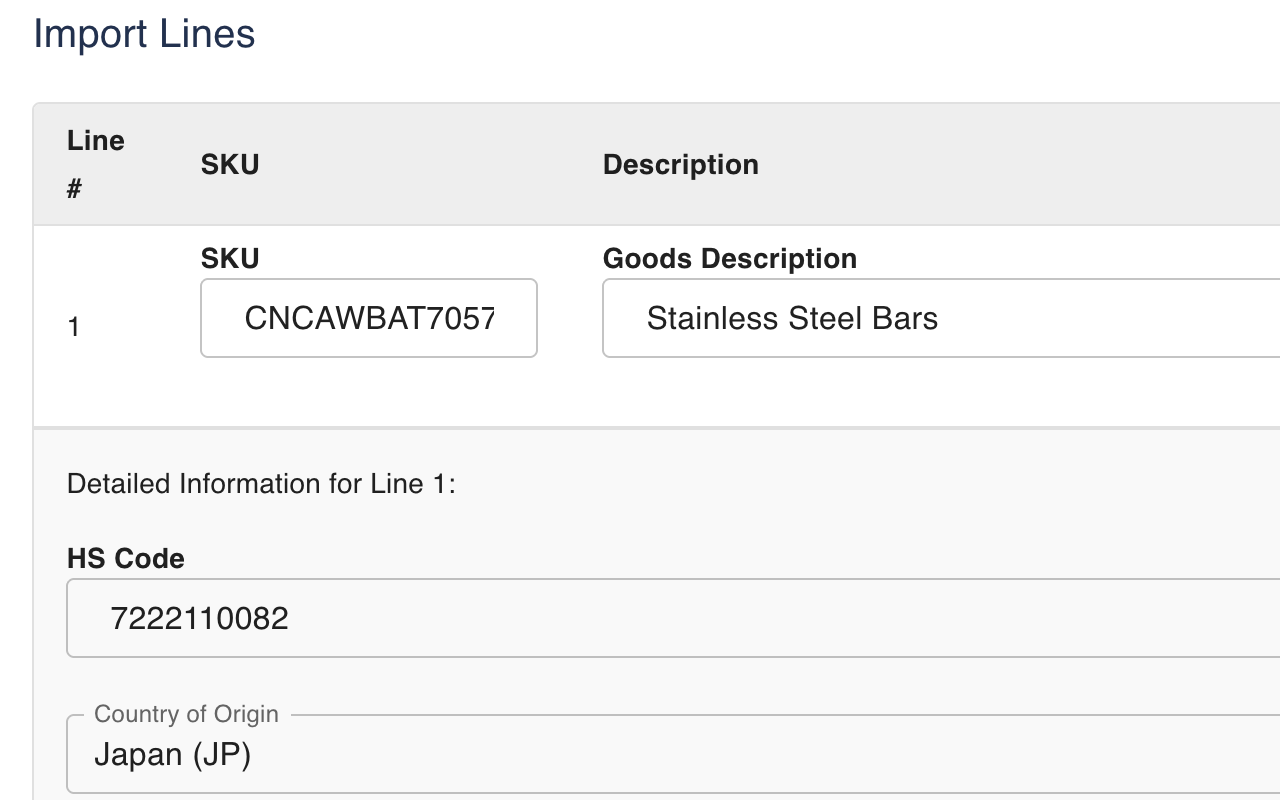Click the Country of Origin field label
1280x800 pixels.
[x=185, y=714]
